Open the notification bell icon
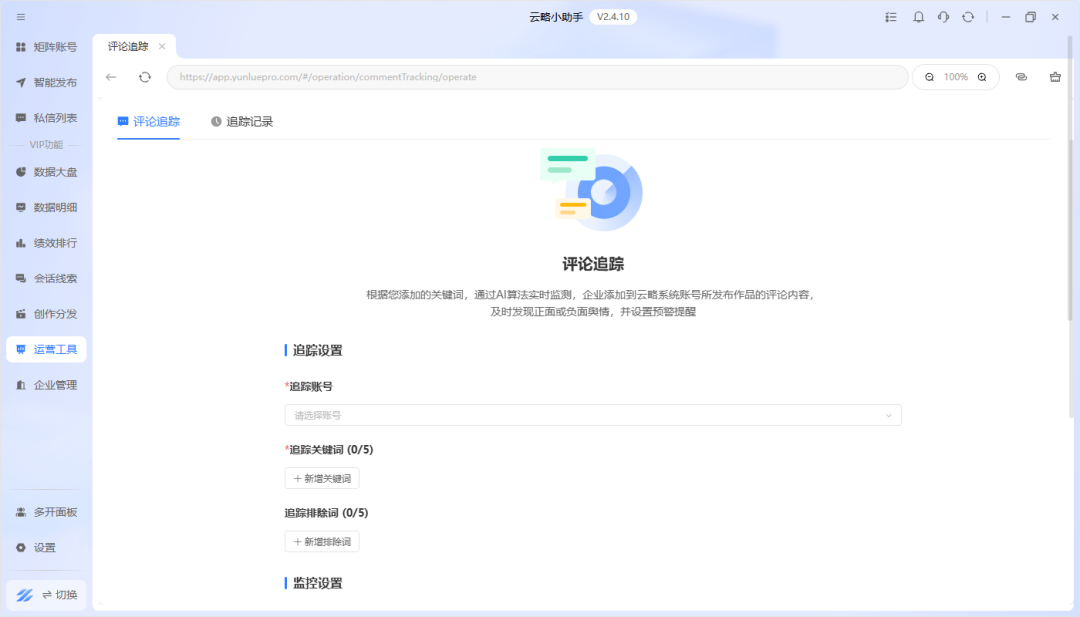 (x=918, y=17)
